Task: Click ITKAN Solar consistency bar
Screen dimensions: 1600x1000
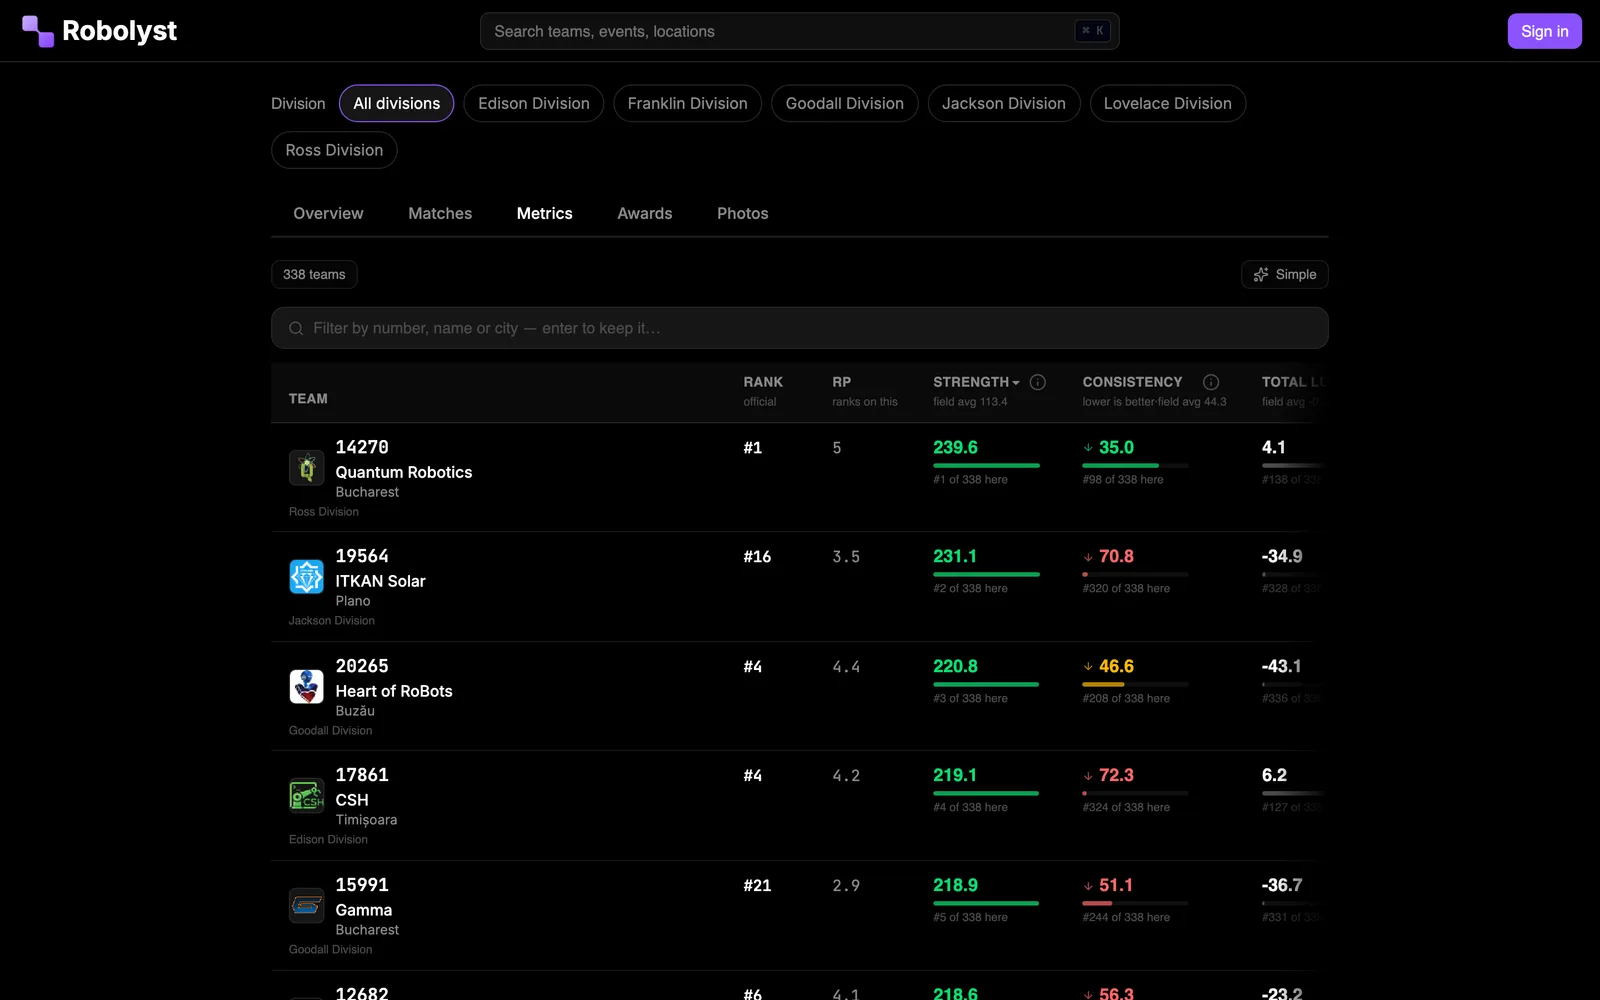Action: (x=1136, y=574)
